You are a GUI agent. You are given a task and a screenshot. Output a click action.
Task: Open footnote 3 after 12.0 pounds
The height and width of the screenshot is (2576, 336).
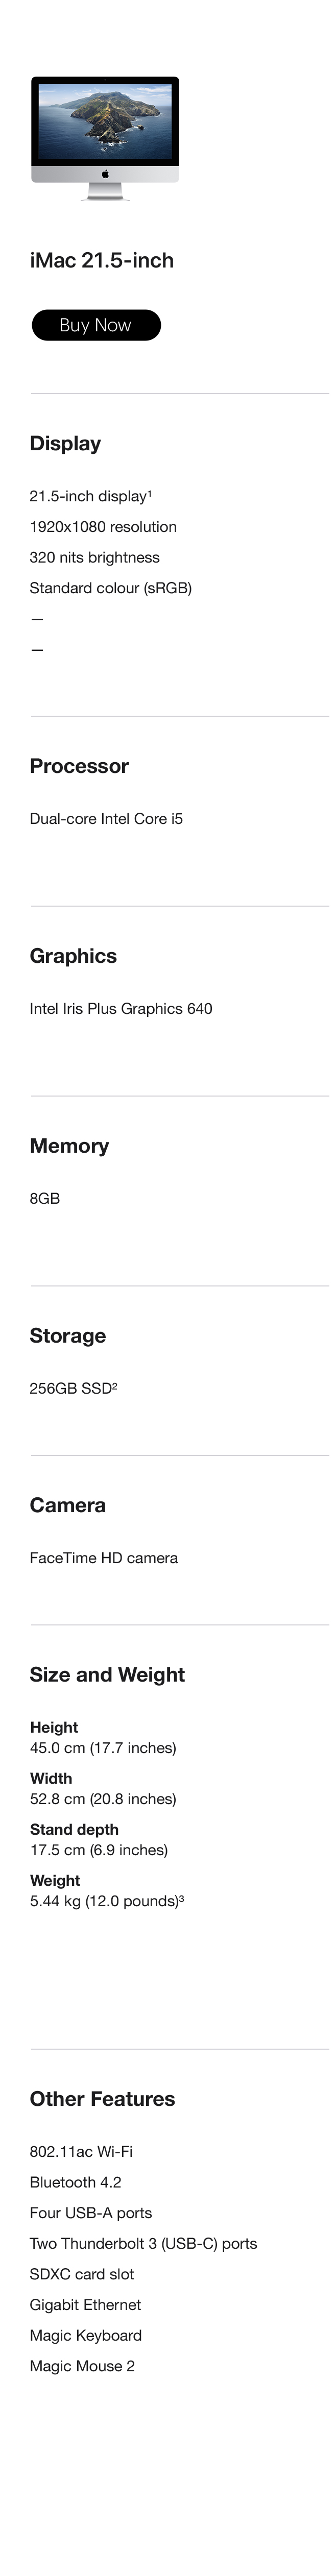coord(181,1898)
